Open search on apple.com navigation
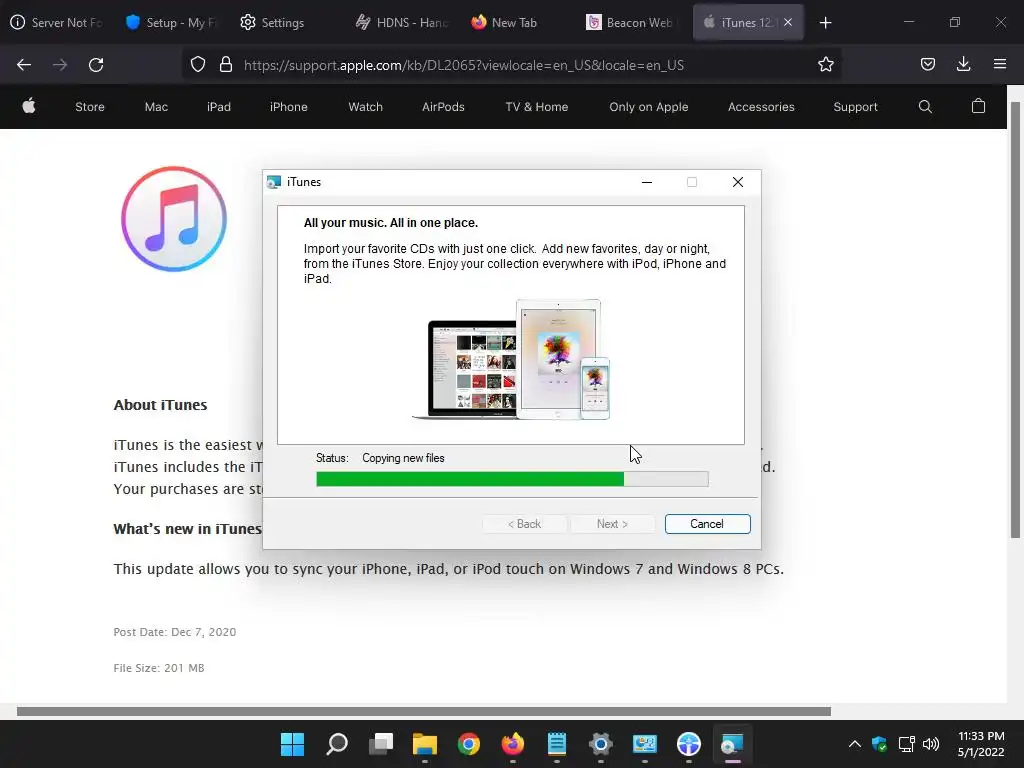Image resolution: width=1024 pixels, height=768 pixels. point(925,106)
